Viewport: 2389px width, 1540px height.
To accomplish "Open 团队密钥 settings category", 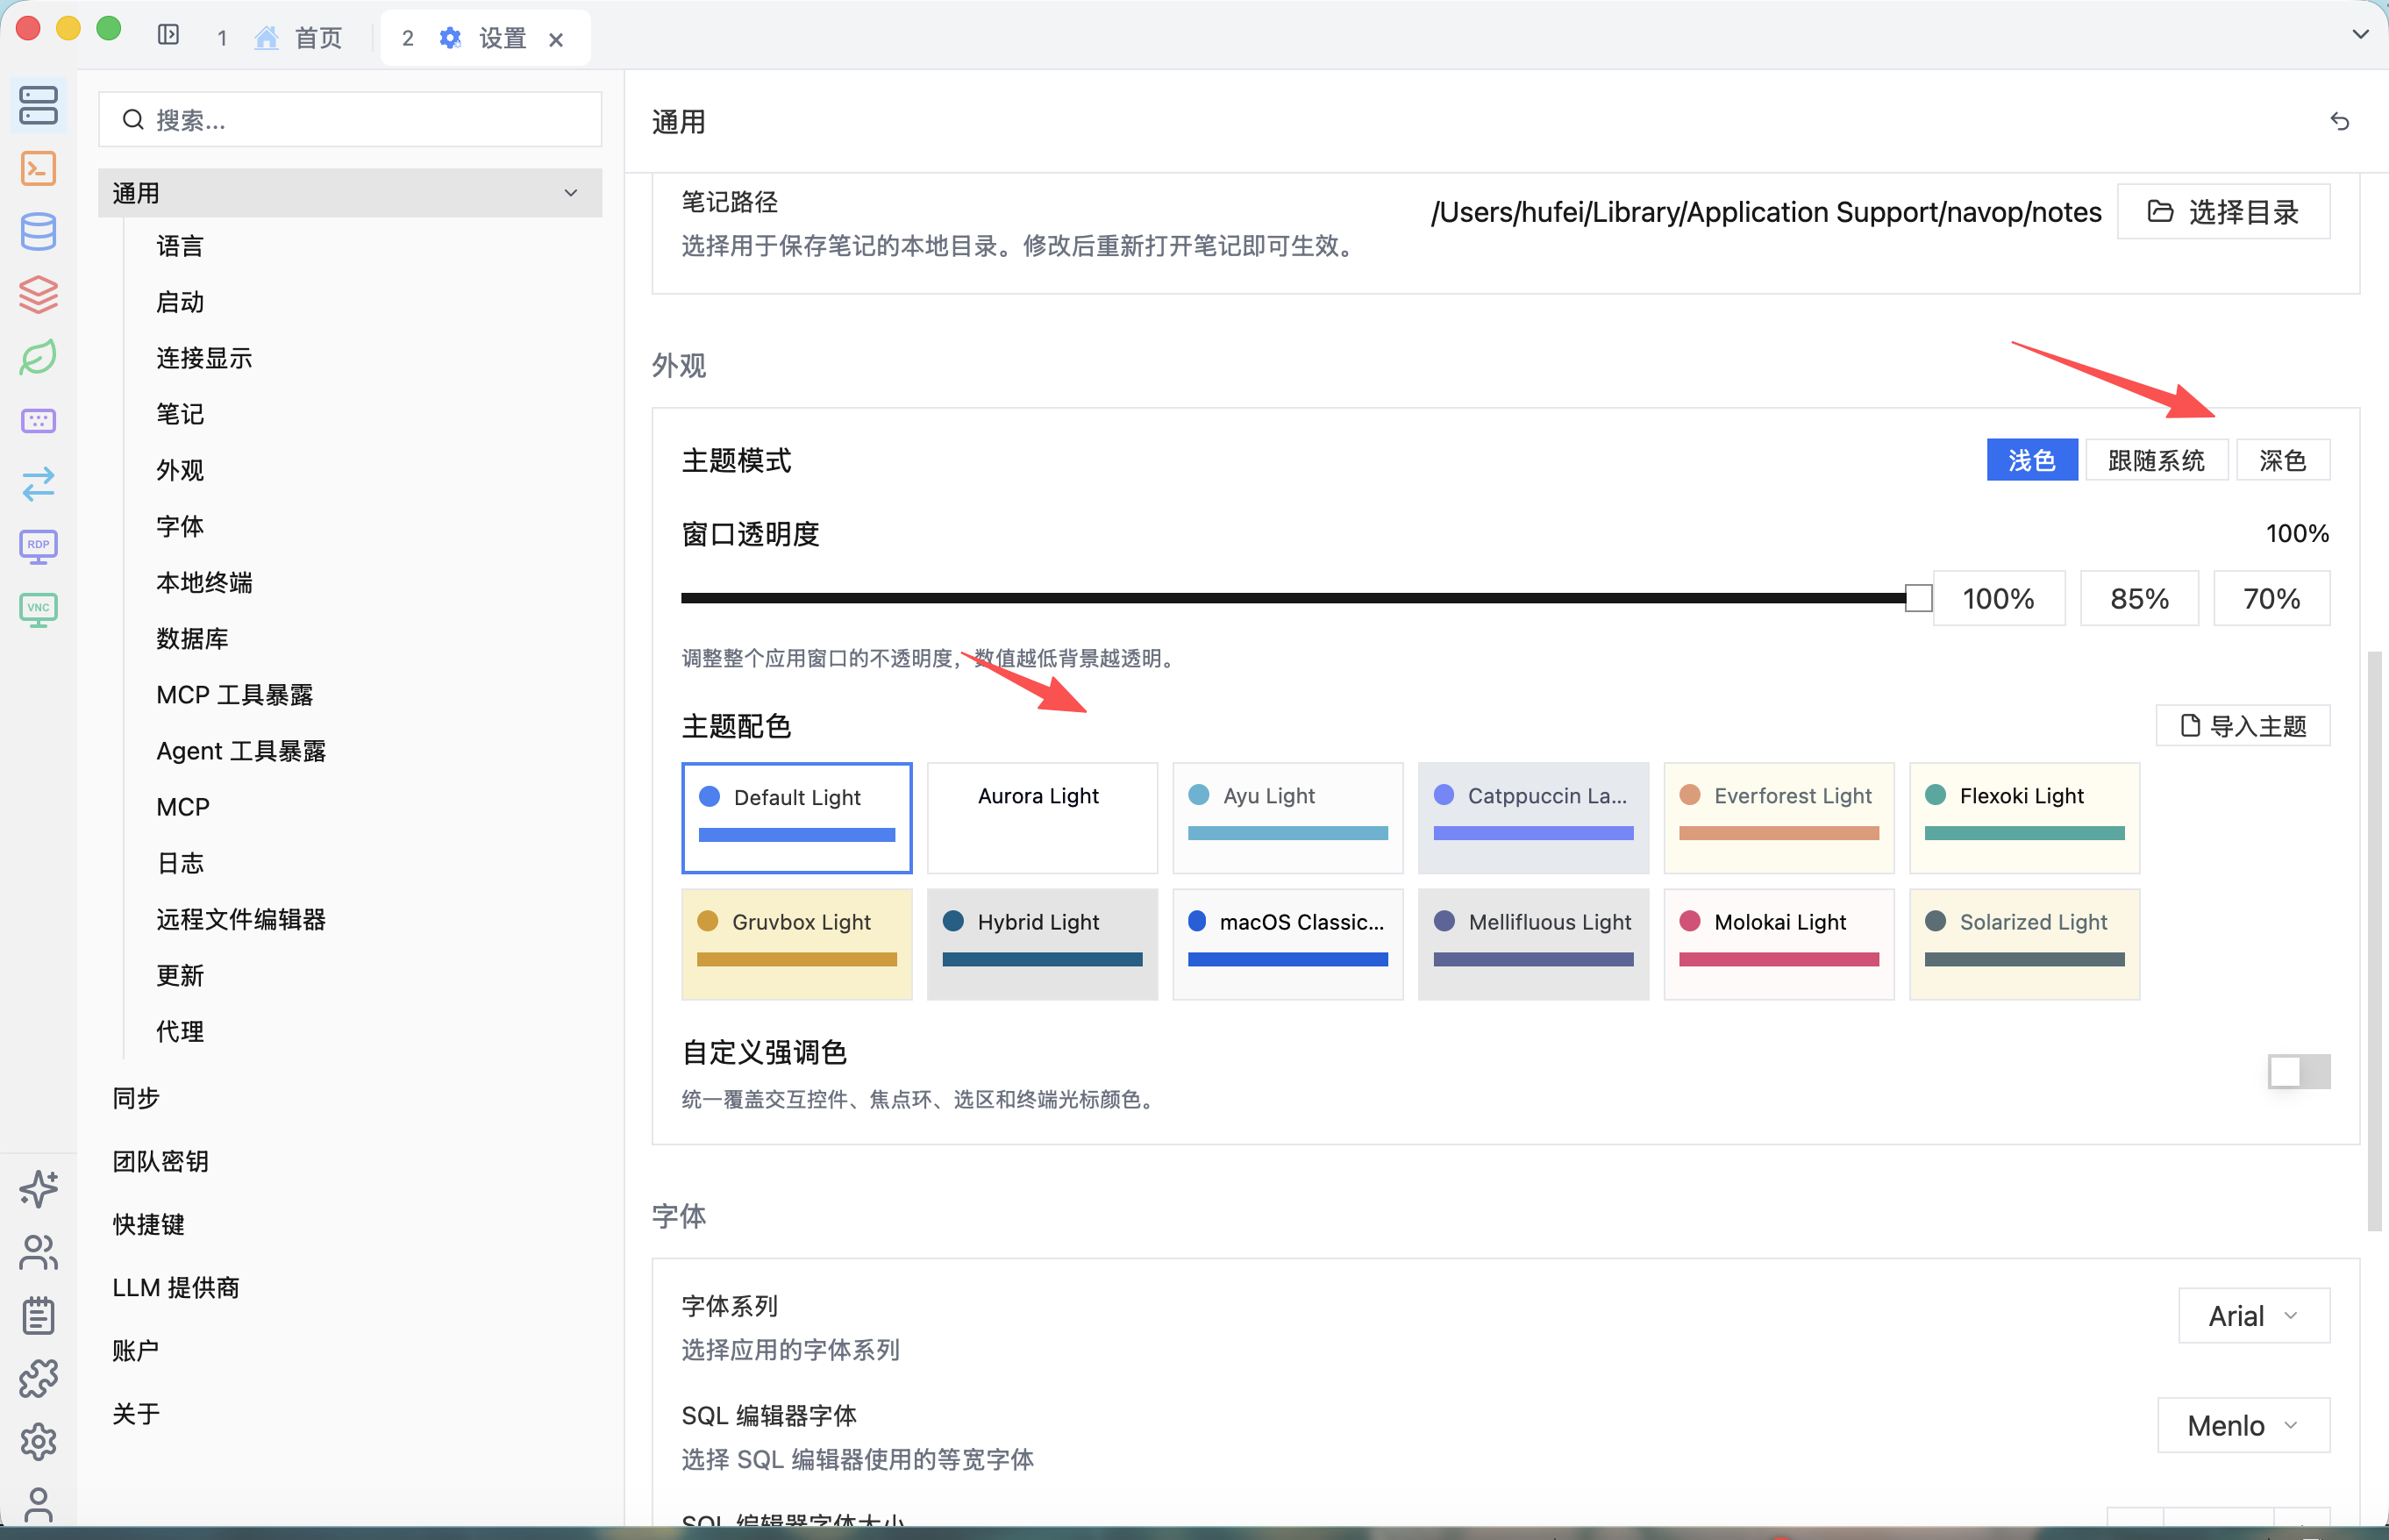I will (160, 1160).
